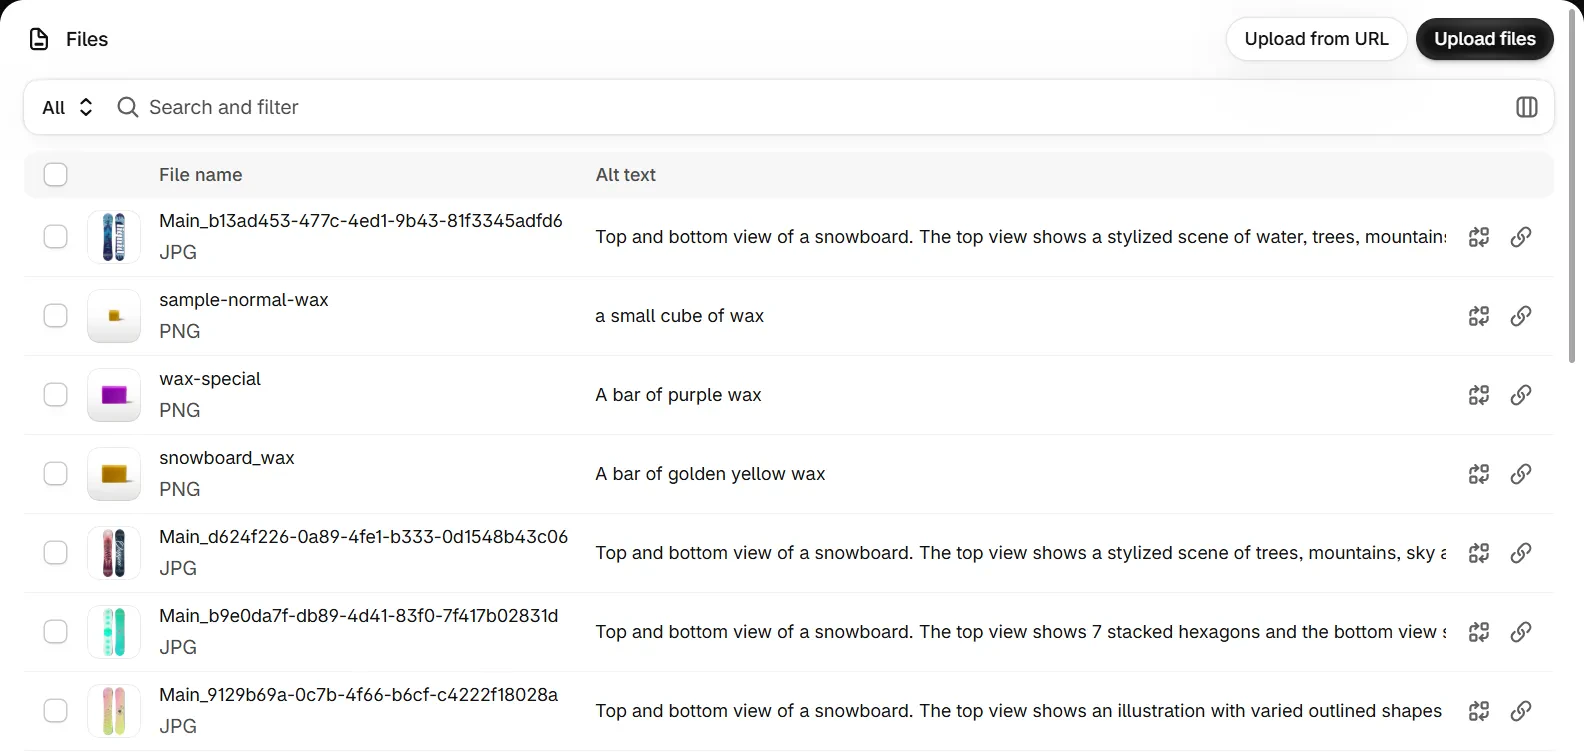Select the Main_b13ad453 file checkbox
Screen dimensions: 1584x752
tap(56, 237)
